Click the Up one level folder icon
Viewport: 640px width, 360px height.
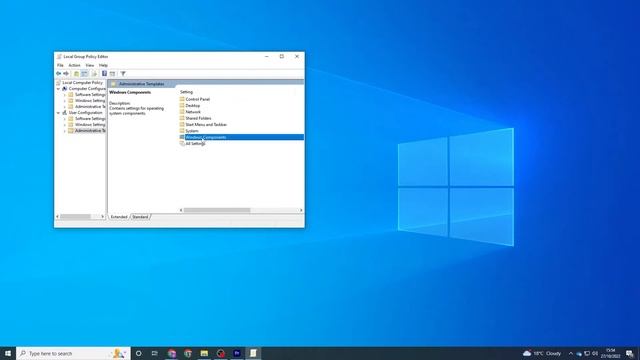(76, 73)
